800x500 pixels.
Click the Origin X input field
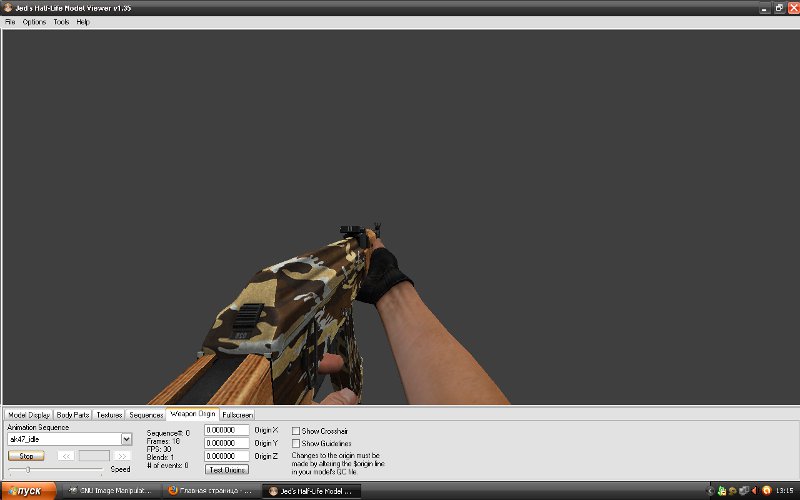pyautogui.click(x=227, y=430)
